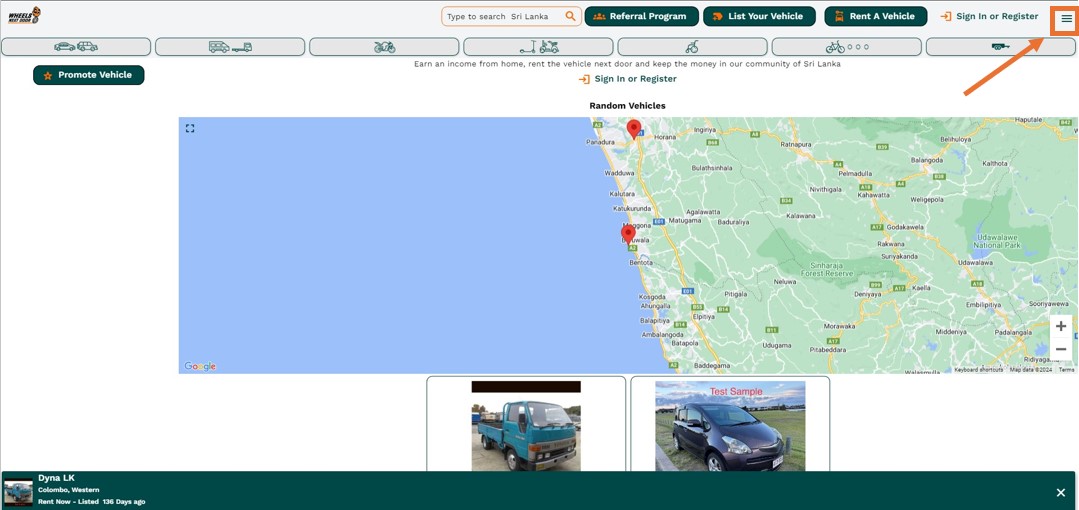Screen dimensions: 1079x510
Task: Open the hamburger menu
Action: point(1066,18)
